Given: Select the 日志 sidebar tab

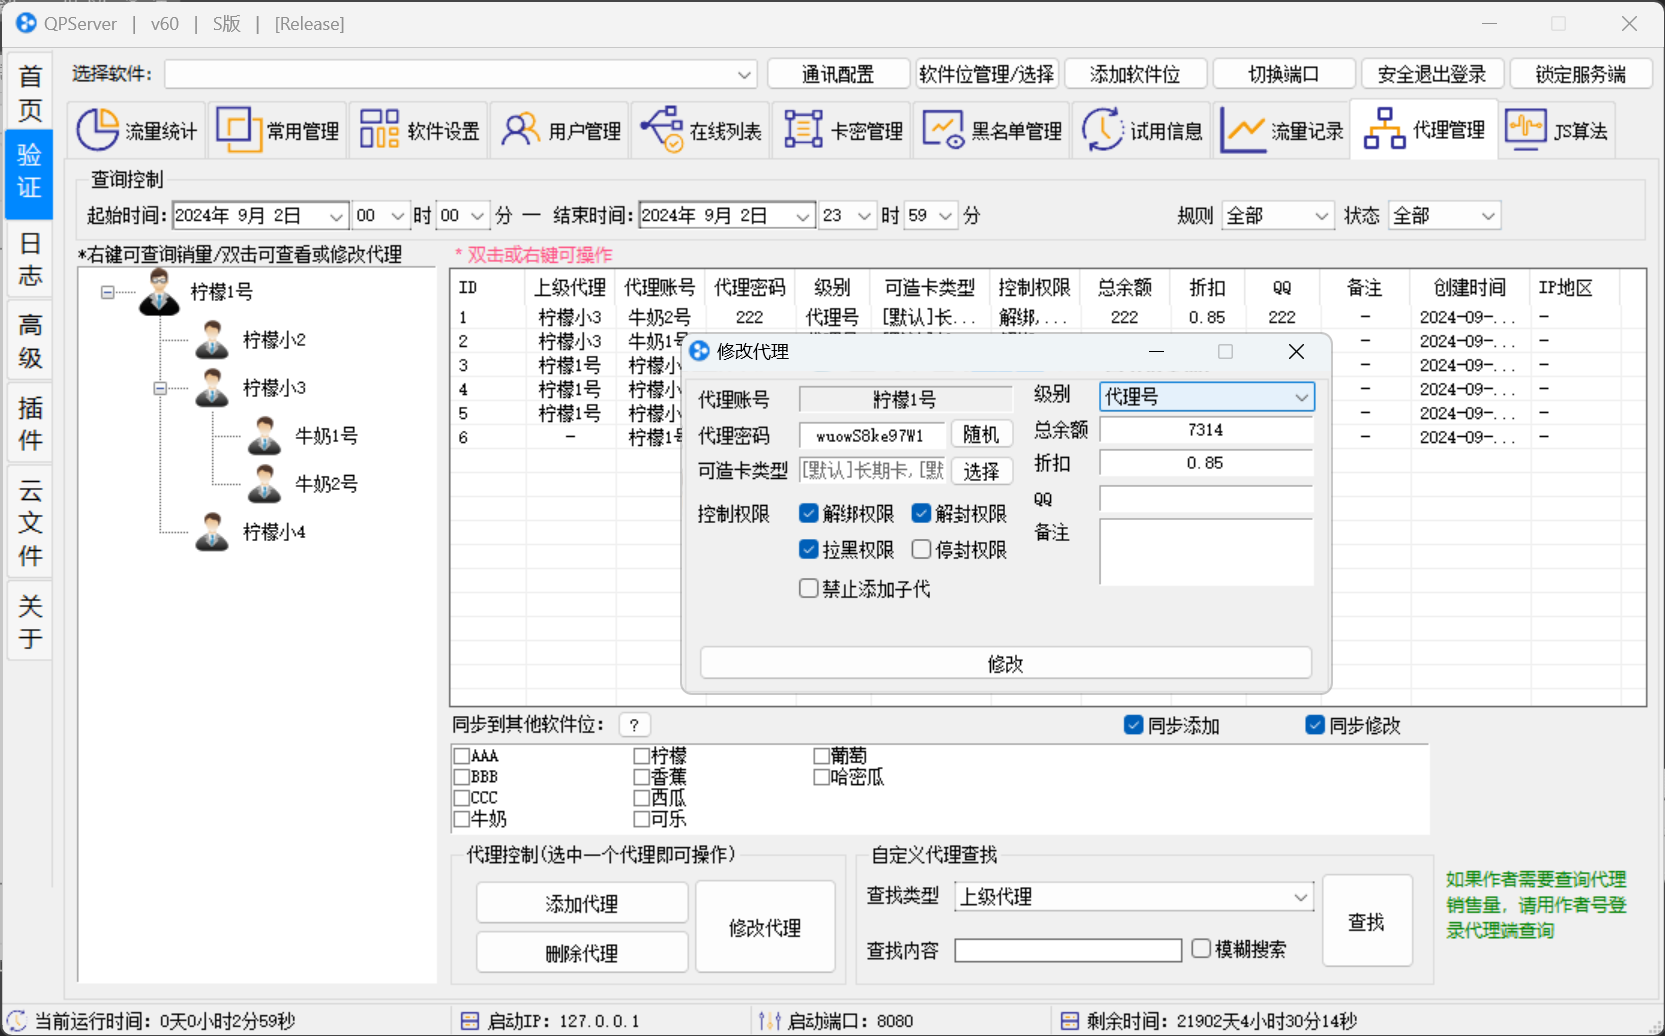Looking at the screenshot, I should tap(30, 259).
